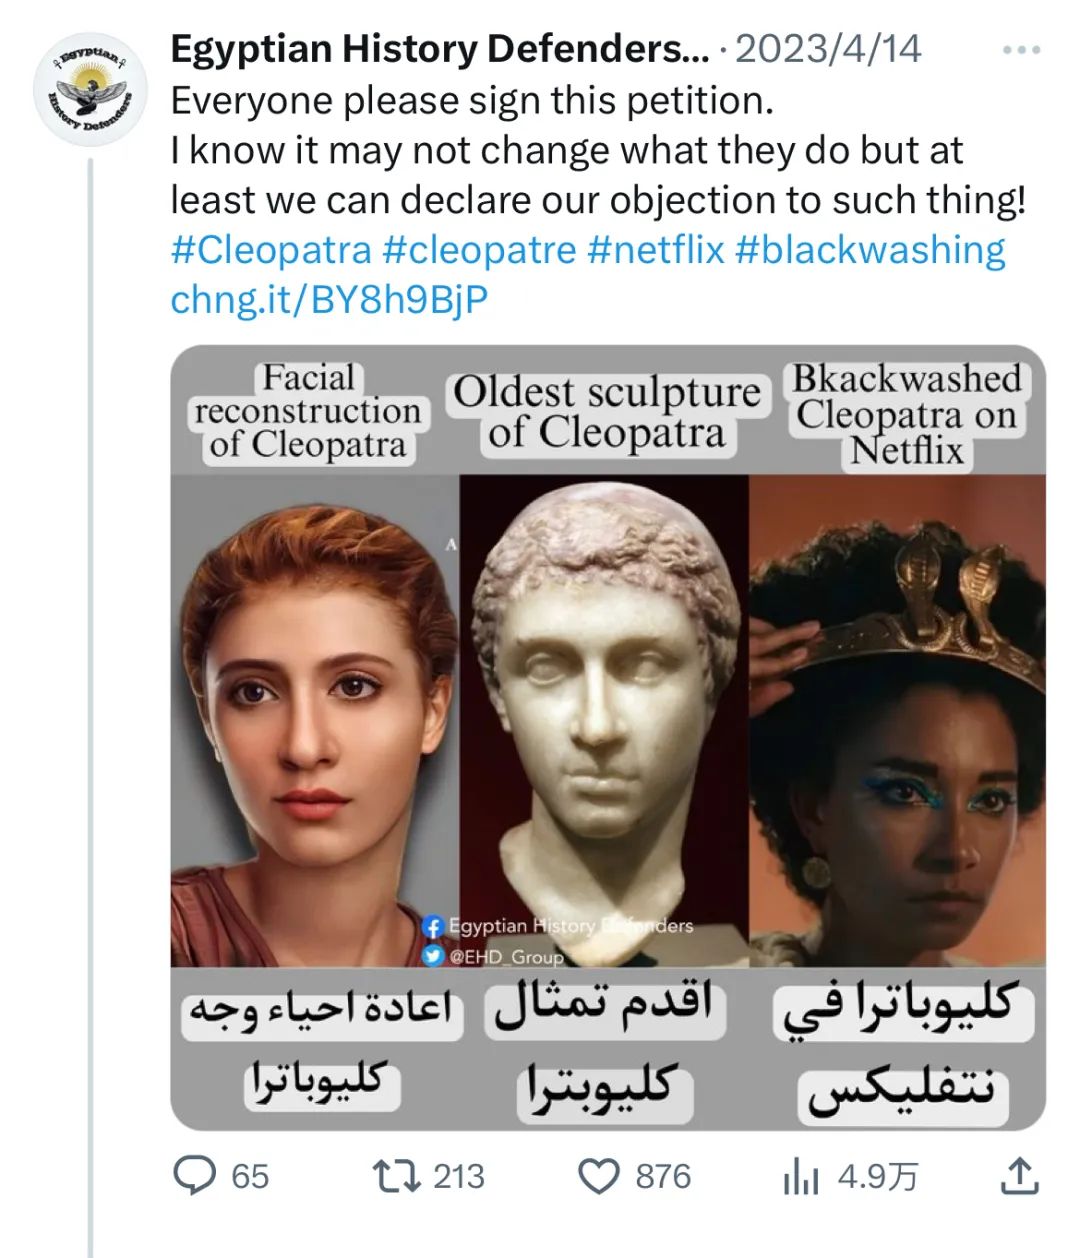Screen dimensions: 1080x1258
Task: Click the reply speech bubble icon
Action: coord(195,1176)
